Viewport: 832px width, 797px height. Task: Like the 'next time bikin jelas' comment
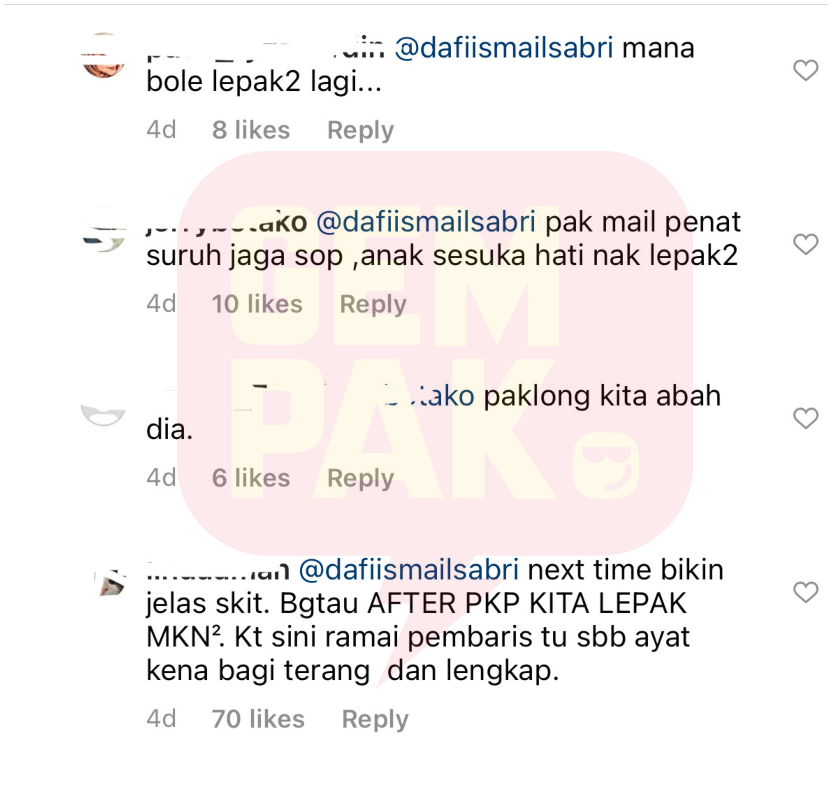(x=805, y=592)
